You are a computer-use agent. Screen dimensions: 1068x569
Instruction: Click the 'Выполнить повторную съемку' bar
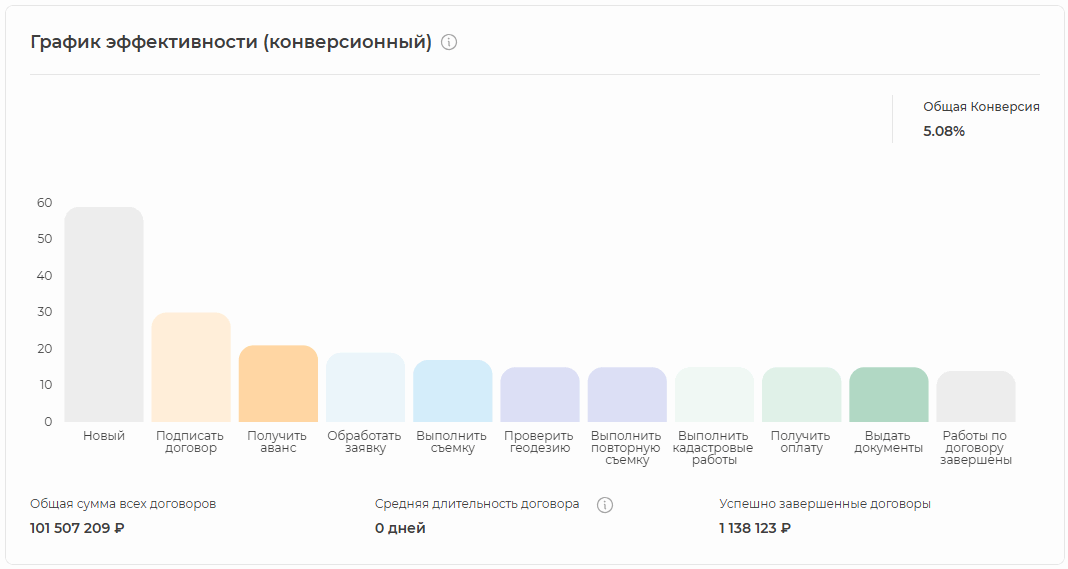pyautogui.click(x=627, y=394)
